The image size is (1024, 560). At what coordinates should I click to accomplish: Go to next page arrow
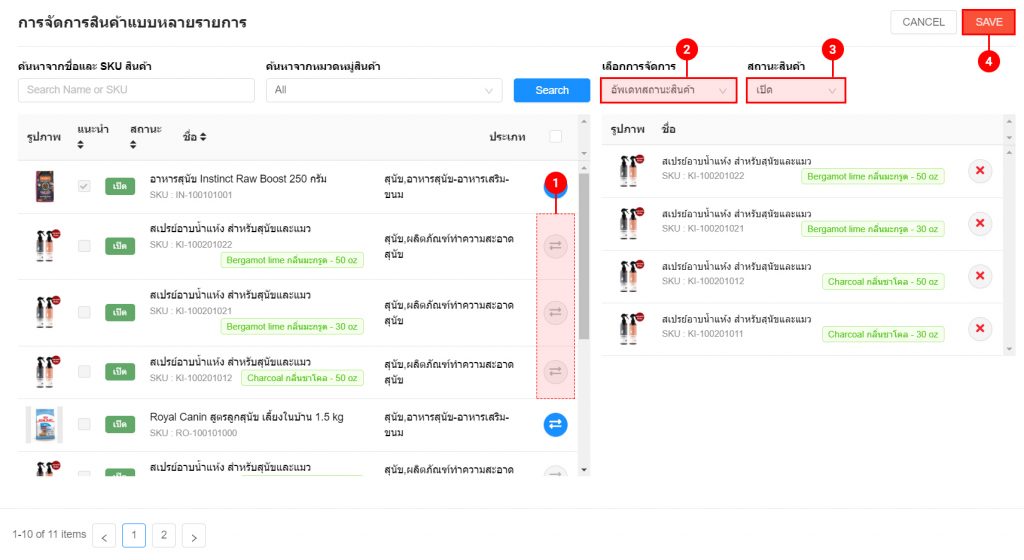[194, 536]
